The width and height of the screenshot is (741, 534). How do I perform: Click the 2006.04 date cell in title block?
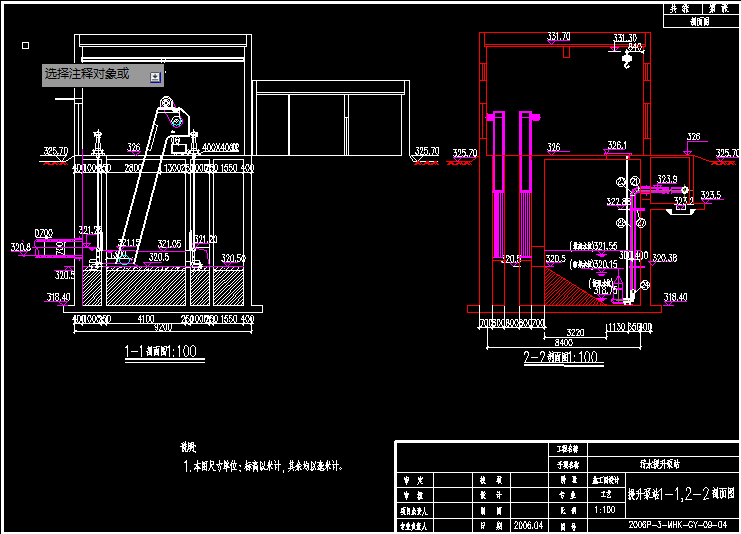pos(527,524)
